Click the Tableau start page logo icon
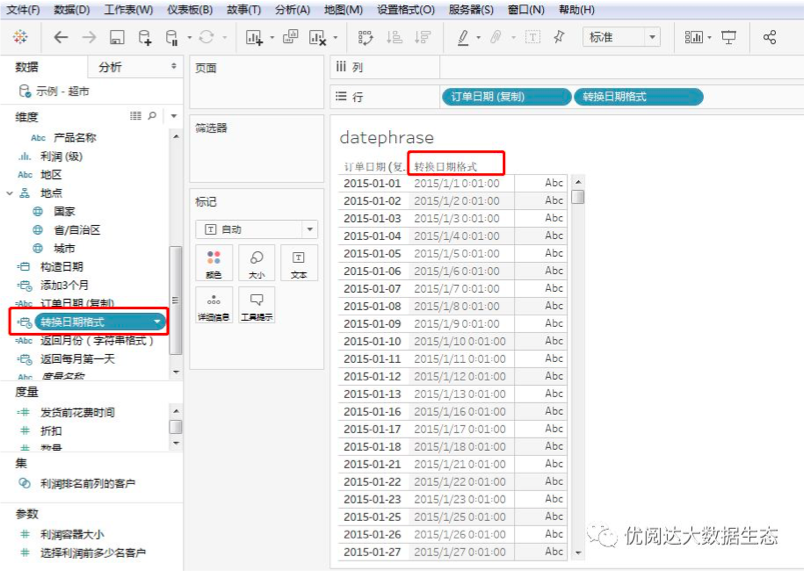This screenshot has width=806, height=574. 20,37
